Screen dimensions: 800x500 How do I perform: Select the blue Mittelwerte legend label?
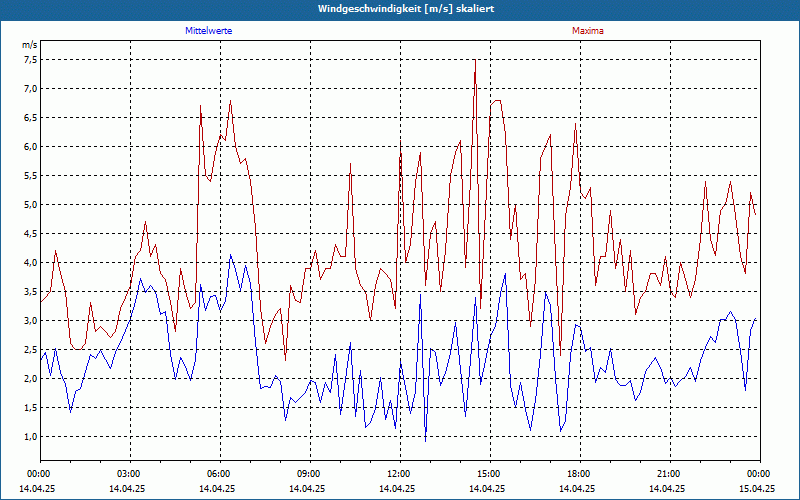point(209,31)
